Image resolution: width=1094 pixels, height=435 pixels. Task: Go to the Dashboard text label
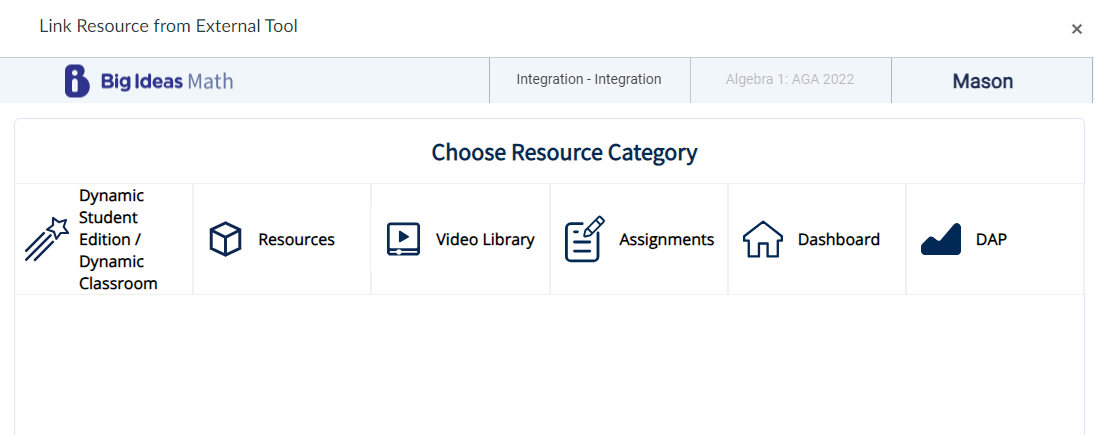[838, 240]
